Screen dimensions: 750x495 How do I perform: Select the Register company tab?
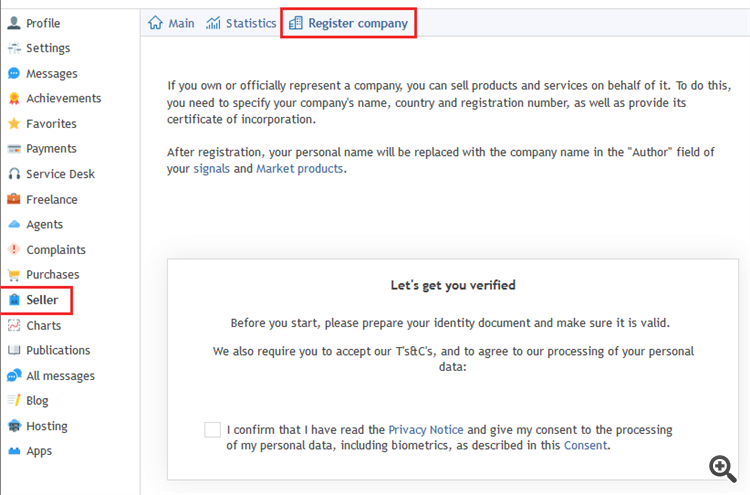point(348,23)
